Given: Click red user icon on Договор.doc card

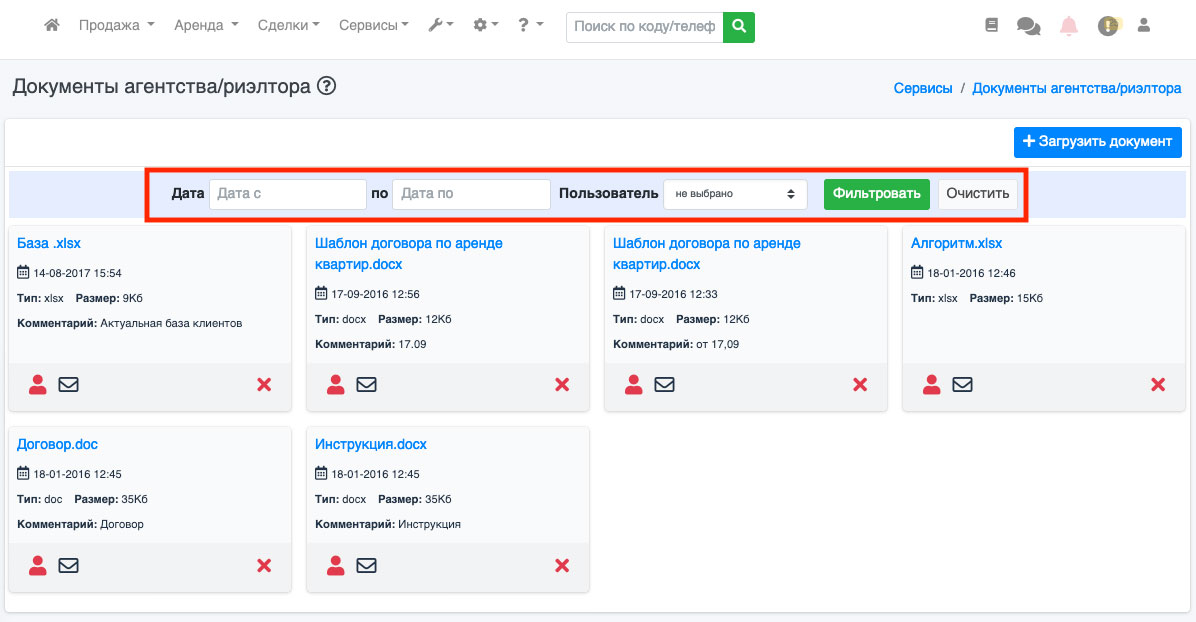Looking at the screenshot, I should [38, 566].
